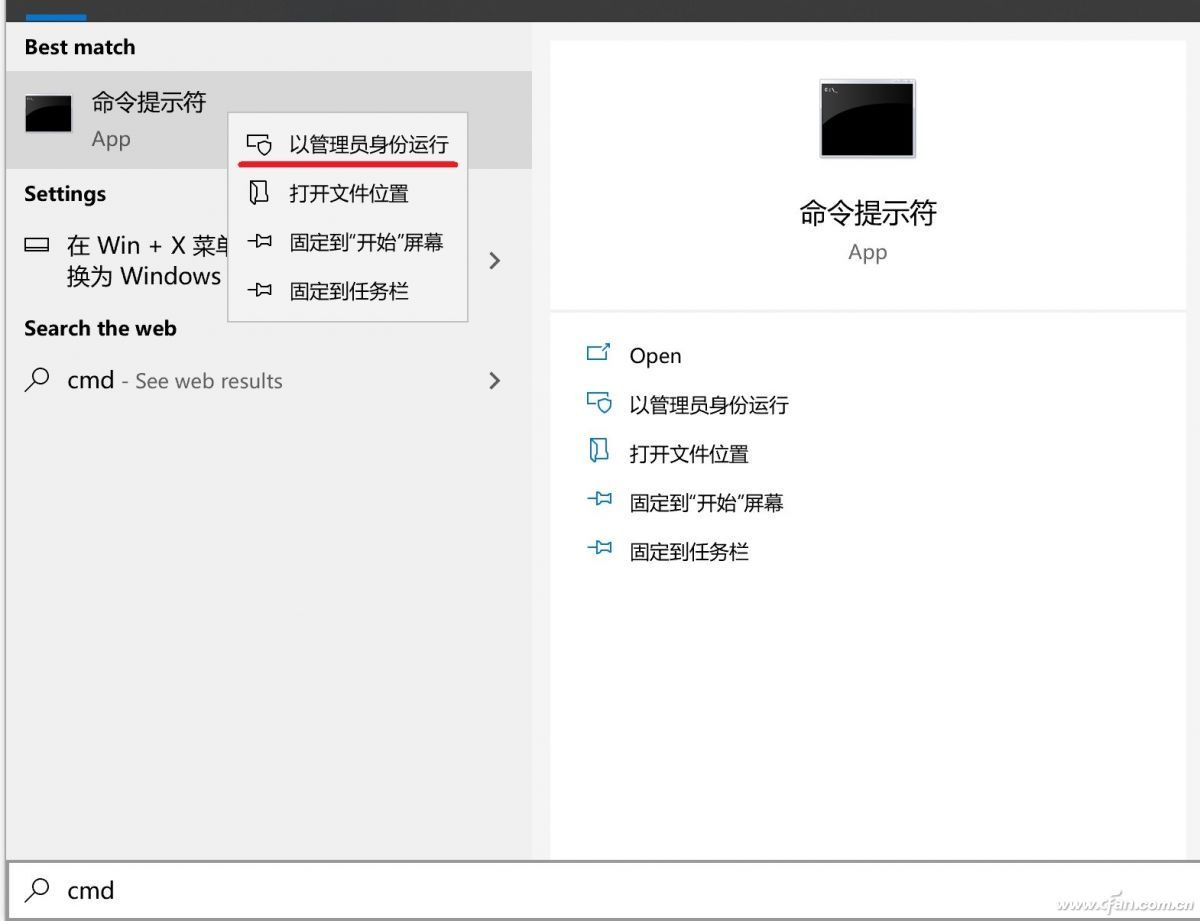Viewport: 1200px width, 921px height.
Task: Click the keyboard icon beside the Win + X setting
Action: coord(36,245)
